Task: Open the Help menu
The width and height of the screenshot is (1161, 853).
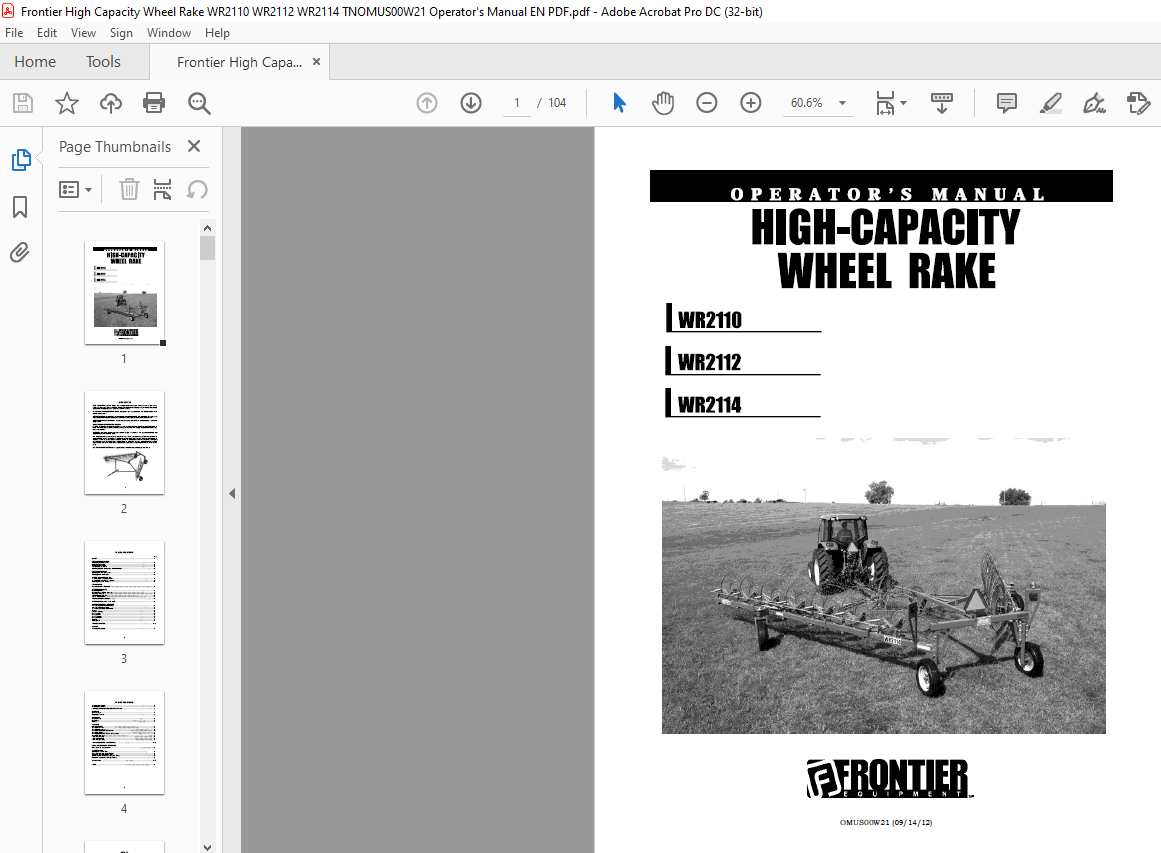Action: [217, 33]
